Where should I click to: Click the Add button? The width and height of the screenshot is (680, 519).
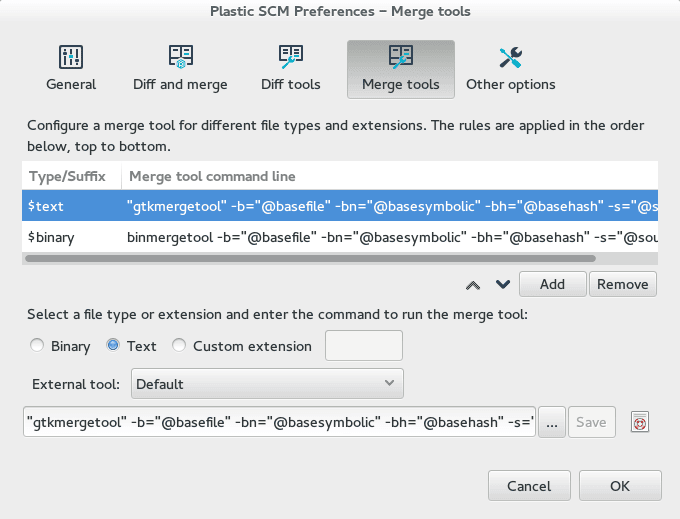(552, 284)
